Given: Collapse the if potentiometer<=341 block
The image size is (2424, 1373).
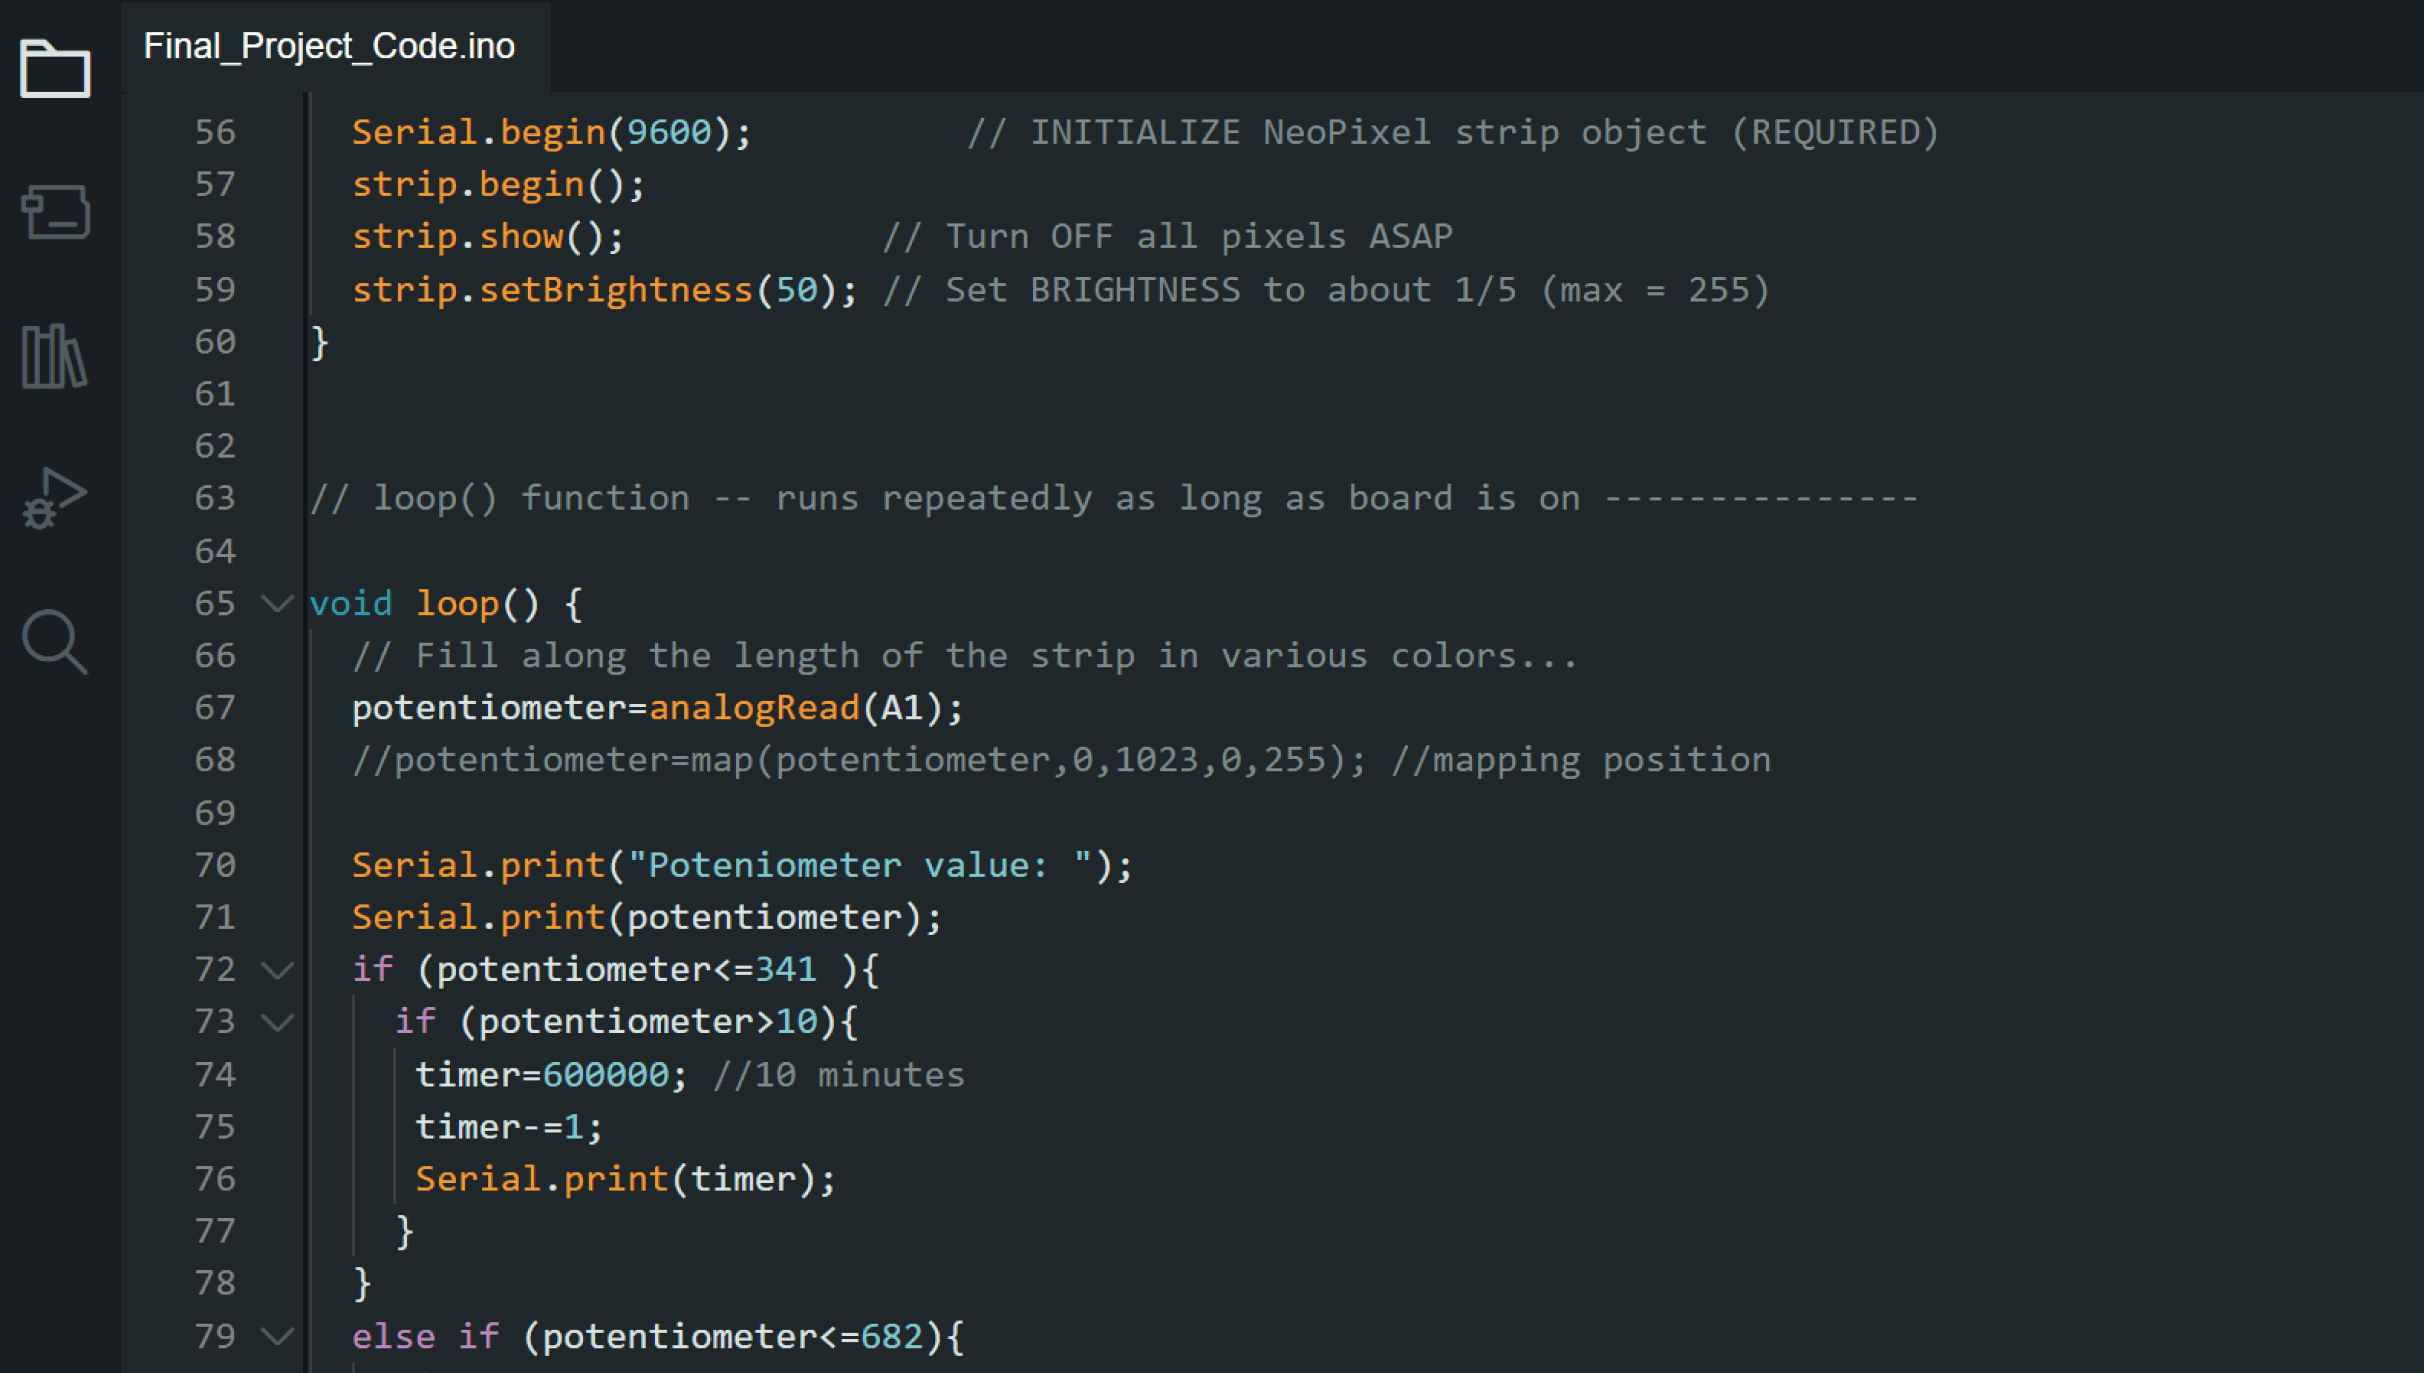Looking at the screenshot, I should (277, 969).
